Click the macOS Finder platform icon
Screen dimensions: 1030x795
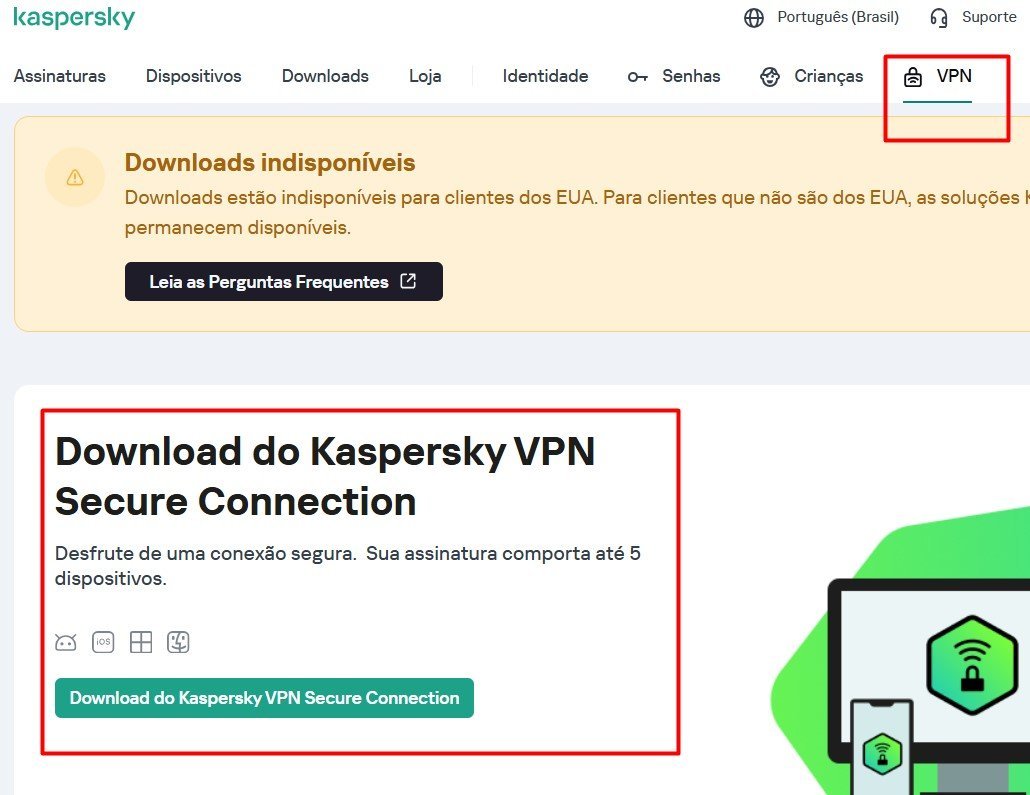pyautogui.click(x=178, y=642)
